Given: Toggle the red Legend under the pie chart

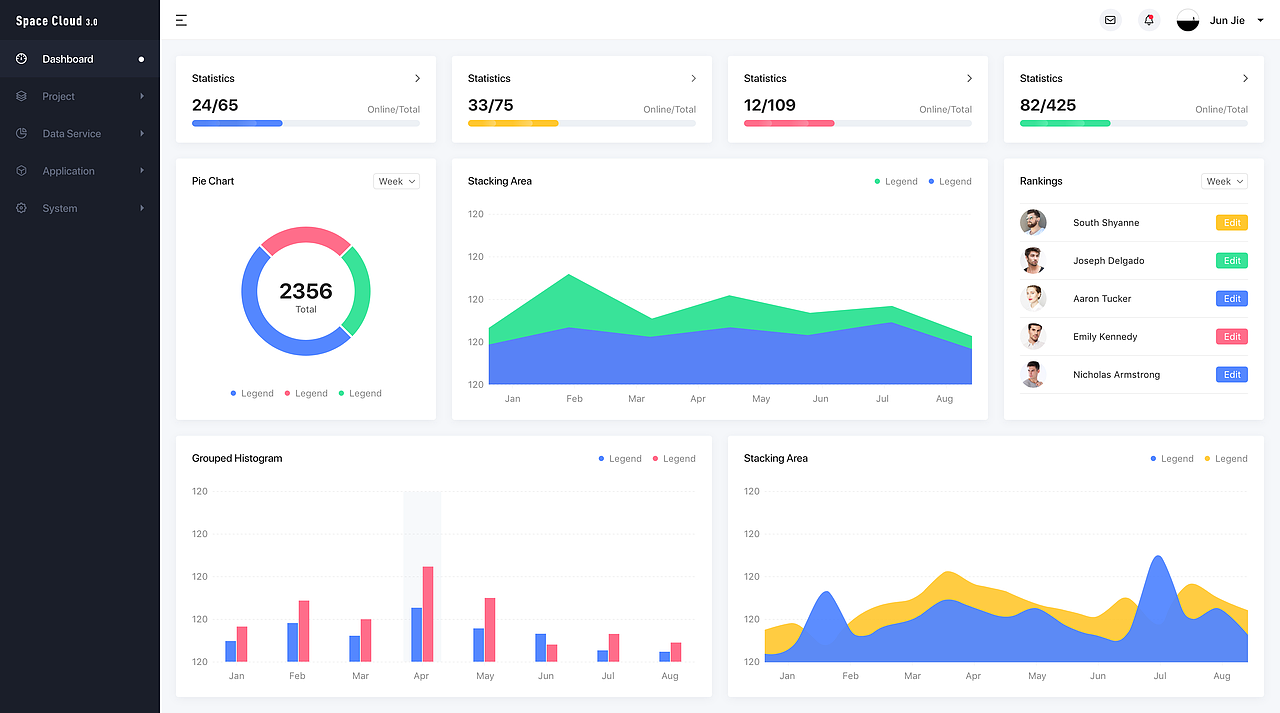Looking at the screenshot, I should tap(306, 393).
